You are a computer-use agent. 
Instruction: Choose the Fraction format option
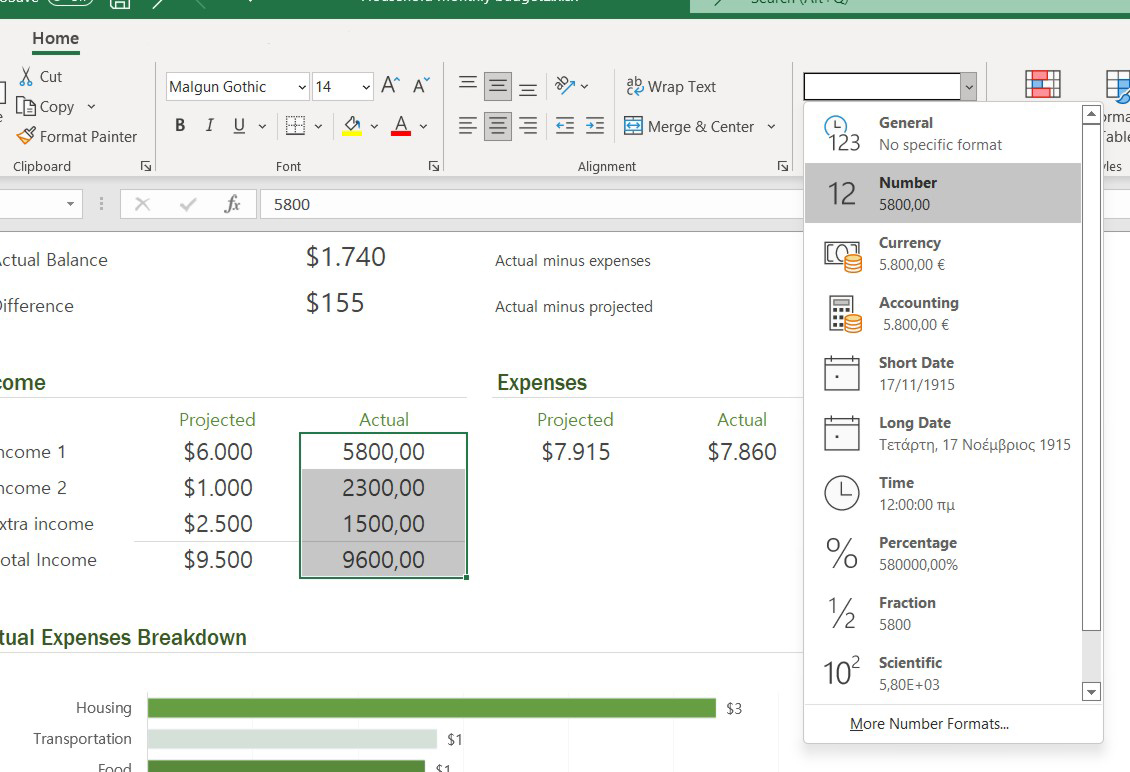coord(943,612)
